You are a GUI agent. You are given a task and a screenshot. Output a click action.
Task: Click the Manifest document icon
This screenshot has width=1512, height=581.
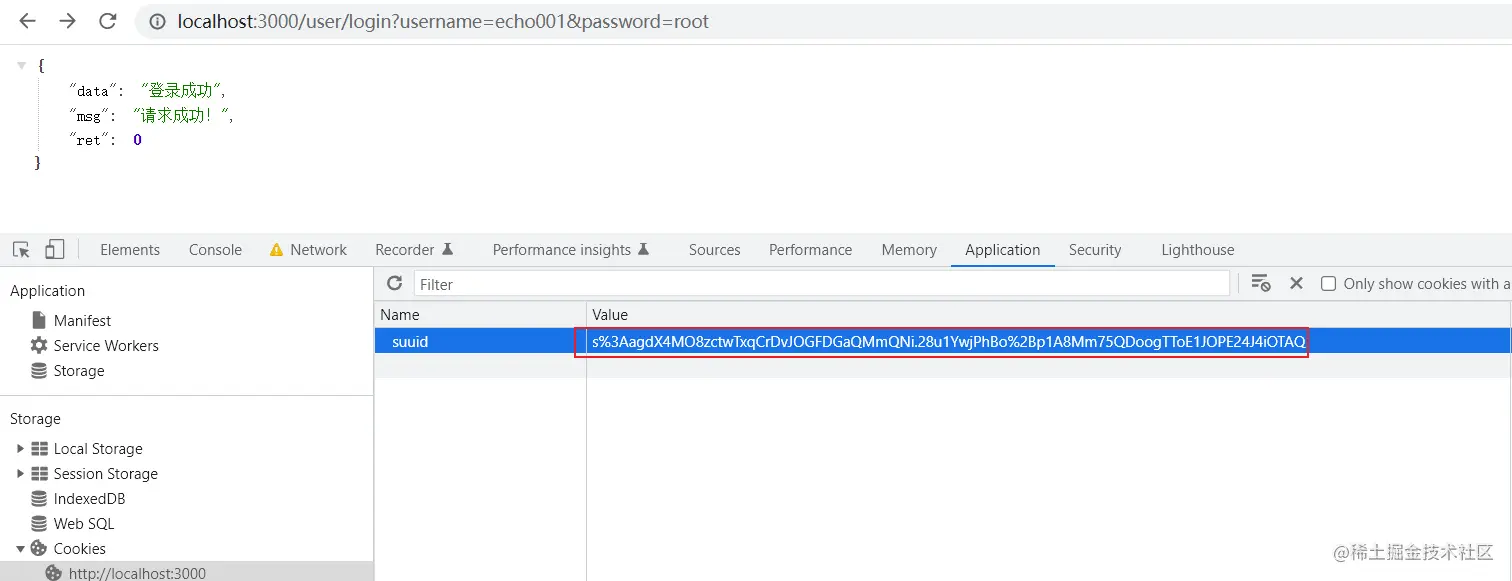(39, 320)
